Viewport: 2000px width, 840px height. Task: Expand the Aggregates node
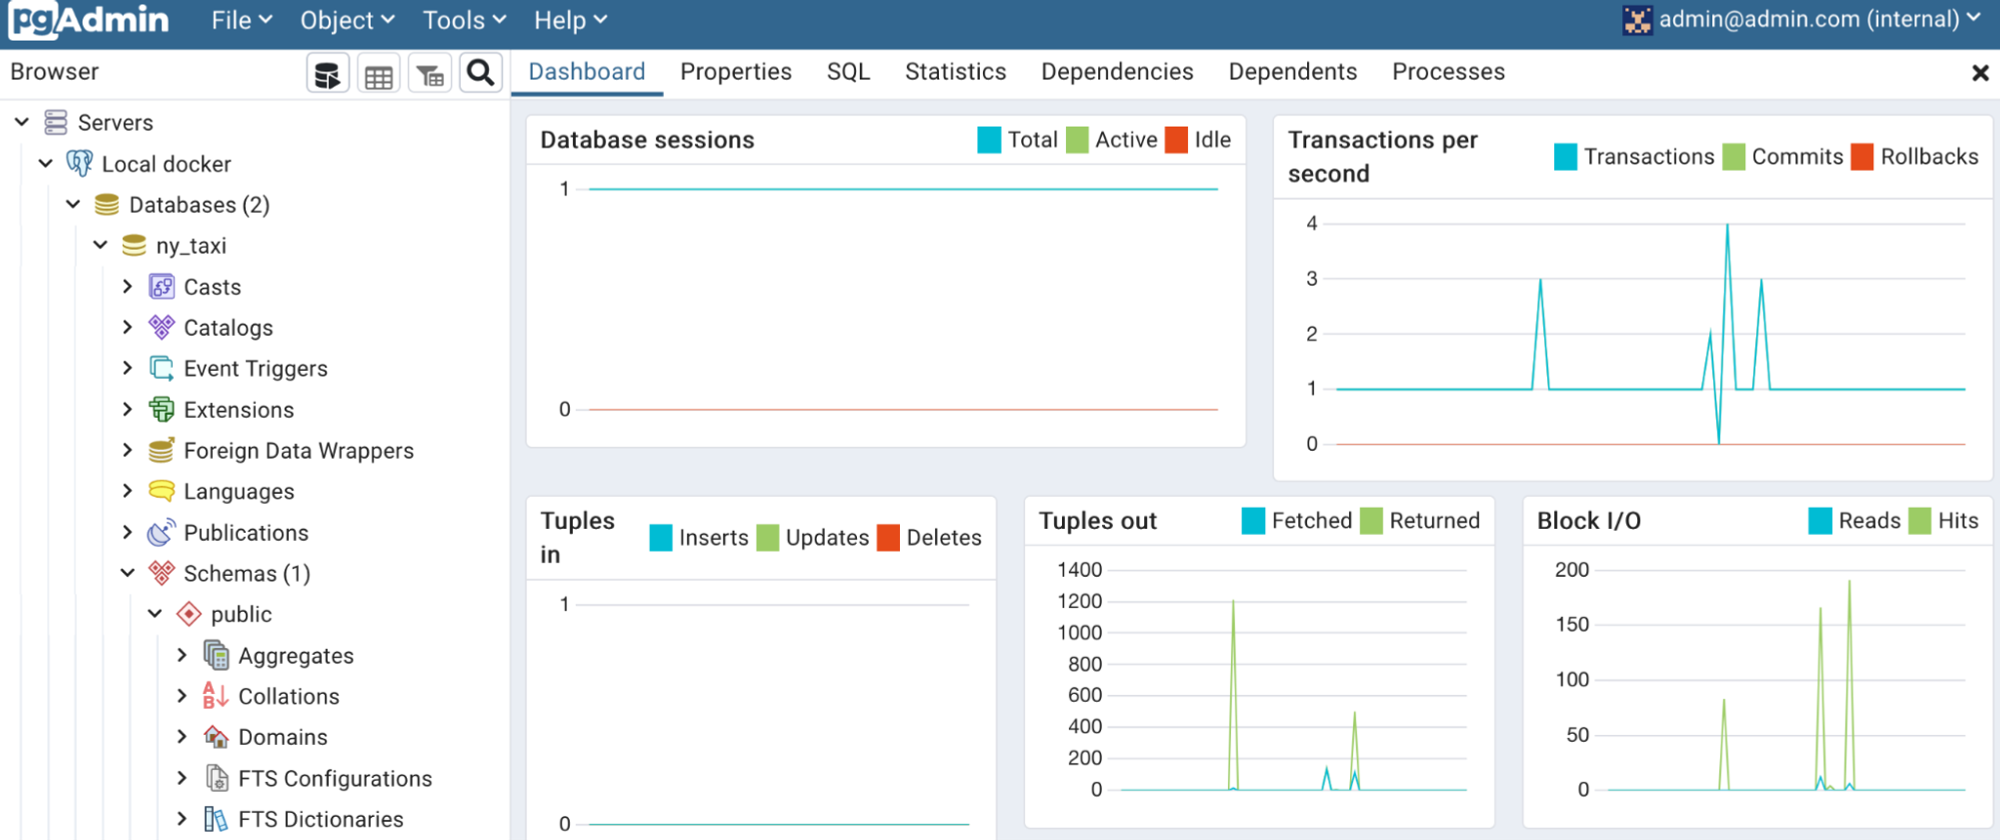(x=182, y=655)
